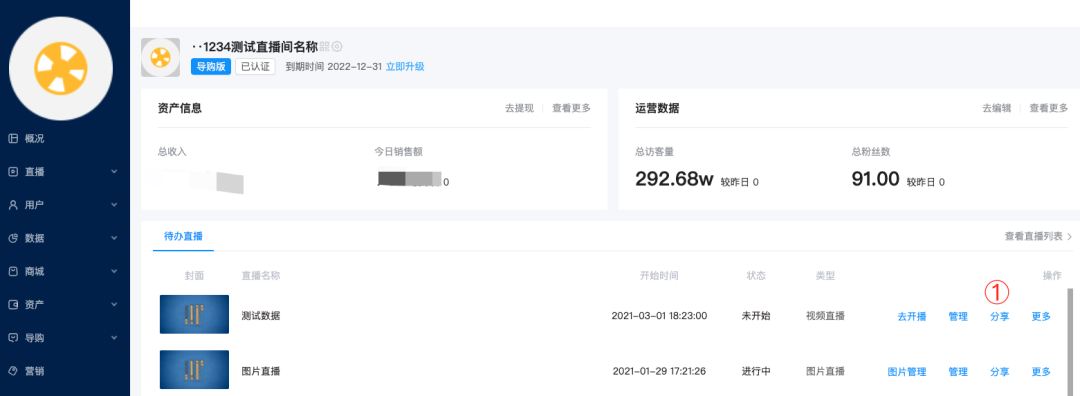Click the 数据 data chart sidebar icon

pos(12,238)
